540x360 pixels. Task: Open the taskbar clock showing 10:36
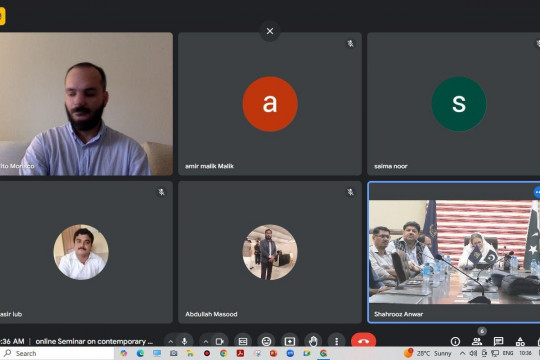[525, 353]
